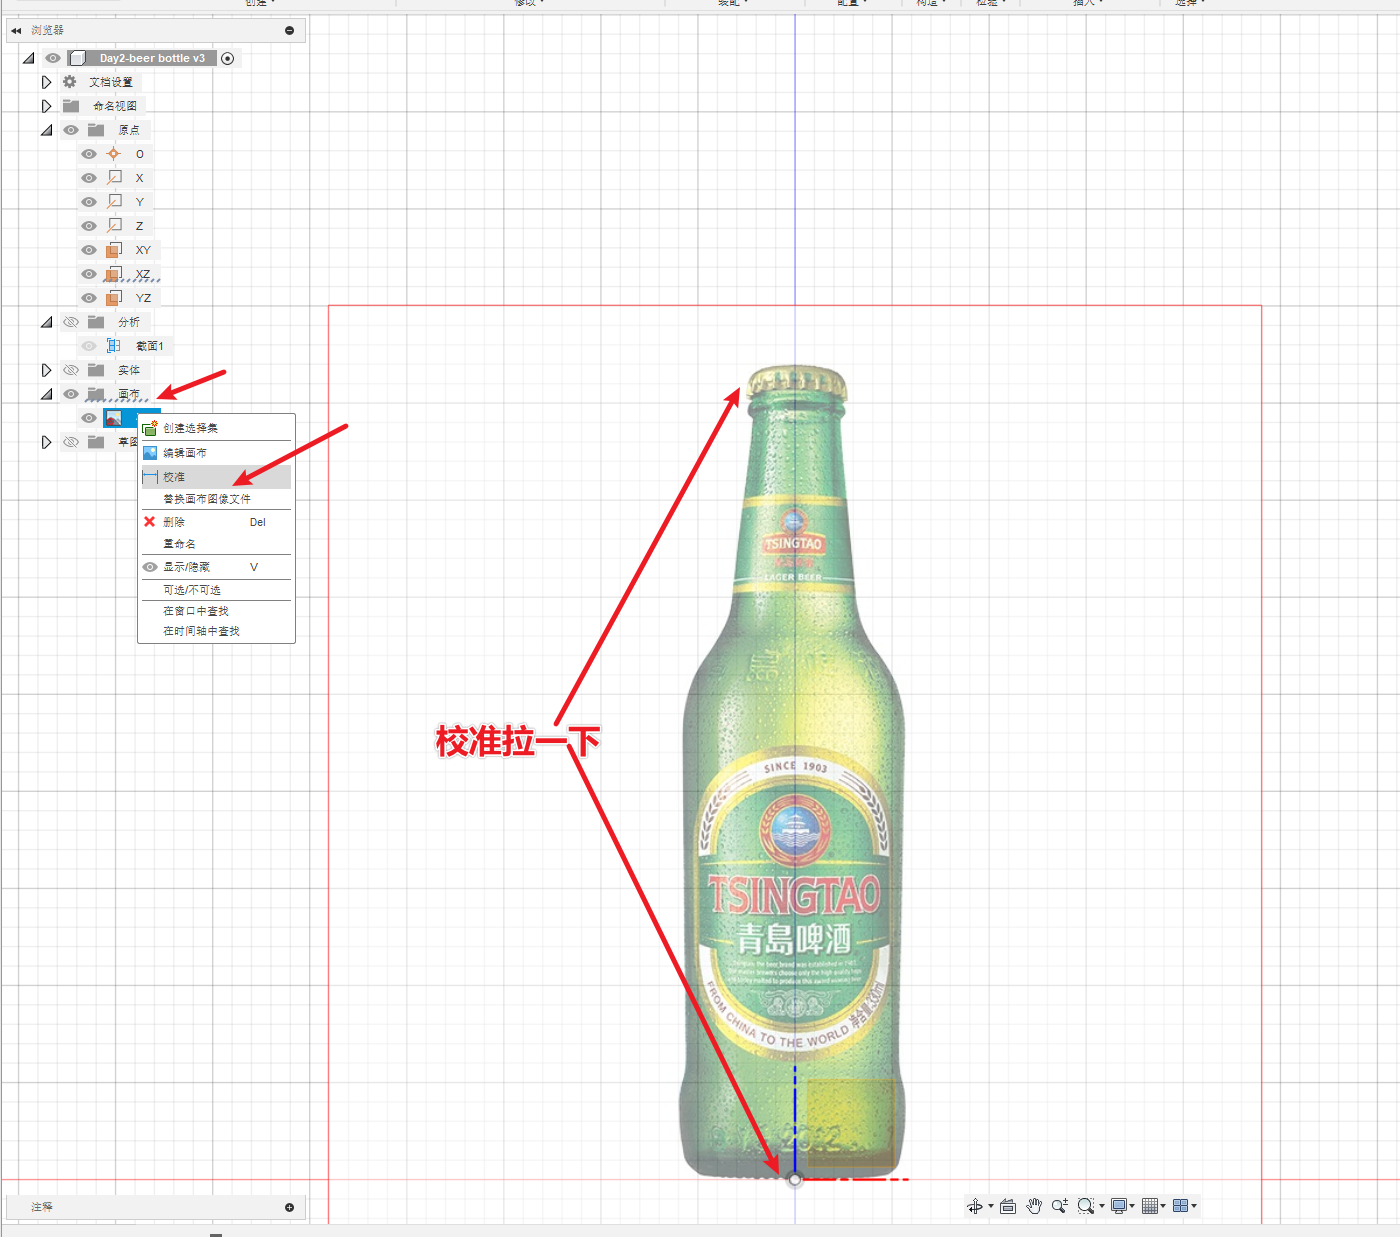Collapse the 浏览器 panel with double arrows
The height and width of the screenshot is (1237, 1400).
16,31
